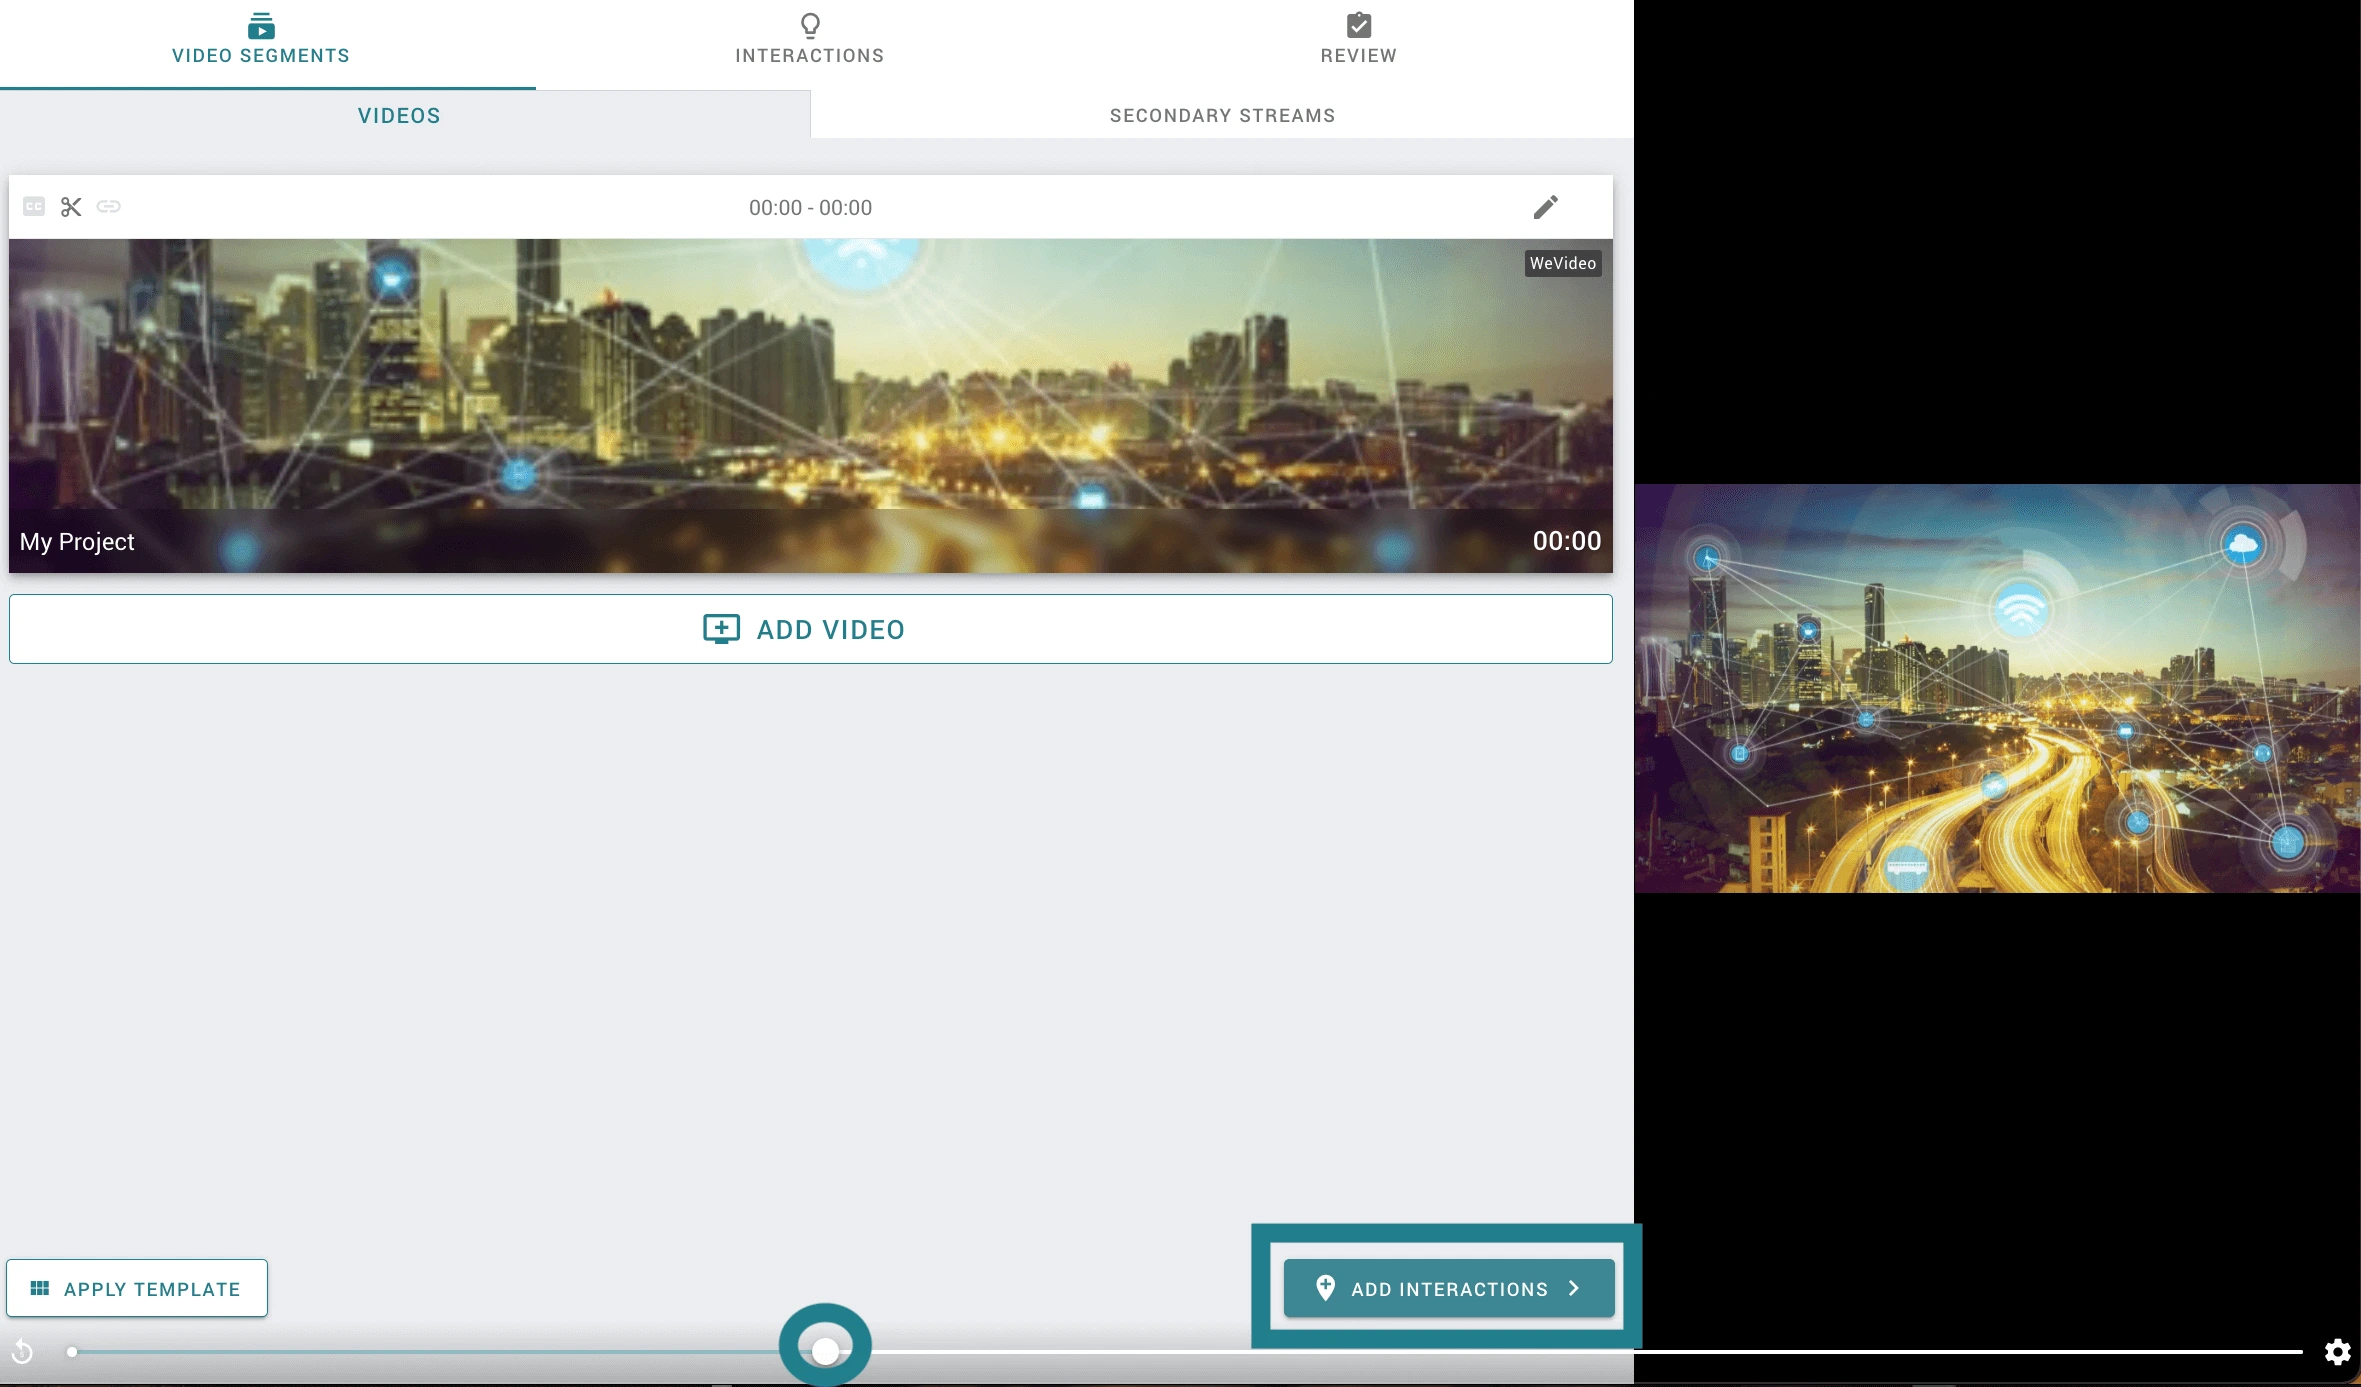This screenshot has width=2361, height=1387.
Task: Open player settings gear icon
Action: [x=2337, y=1352]
